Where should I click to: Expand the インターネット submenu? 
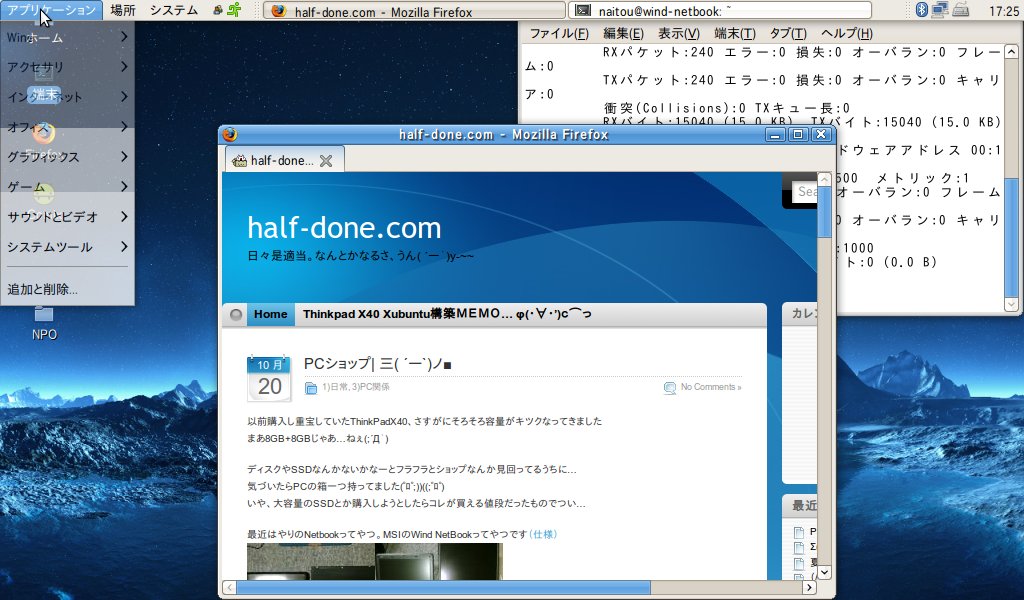coord(67,97)
